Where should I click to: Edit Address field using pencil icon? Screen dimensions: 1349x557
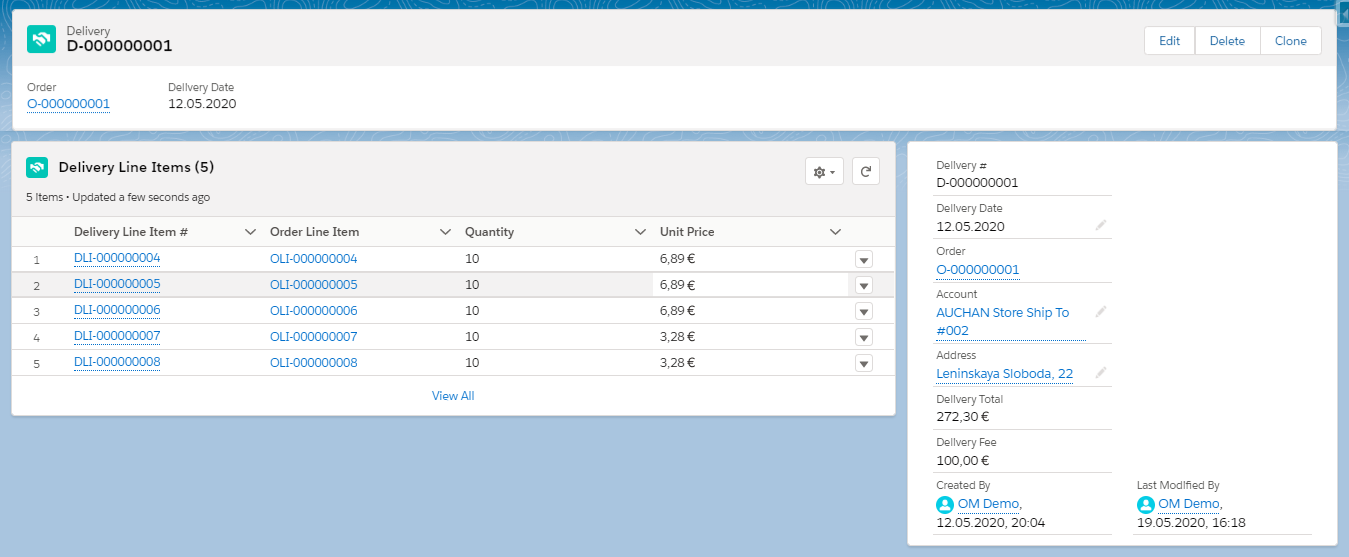click(x=1101, y=373)
